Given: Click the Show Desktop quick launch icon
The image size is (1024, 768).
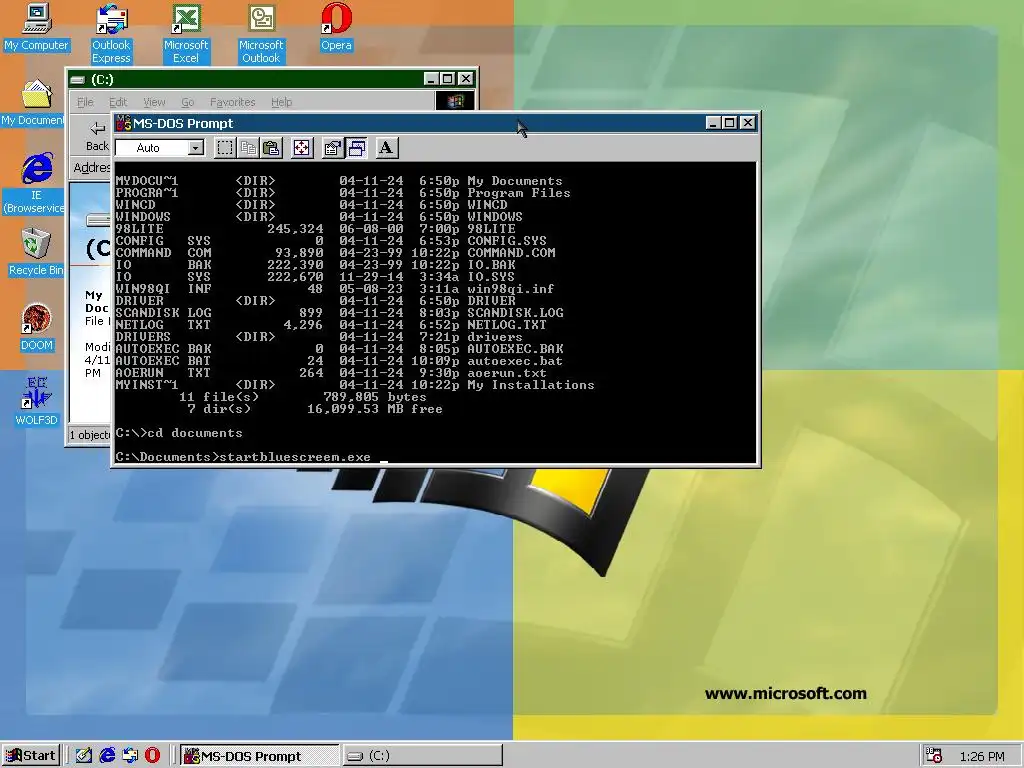Looking at the screenshot, I should tap(84, 756).
